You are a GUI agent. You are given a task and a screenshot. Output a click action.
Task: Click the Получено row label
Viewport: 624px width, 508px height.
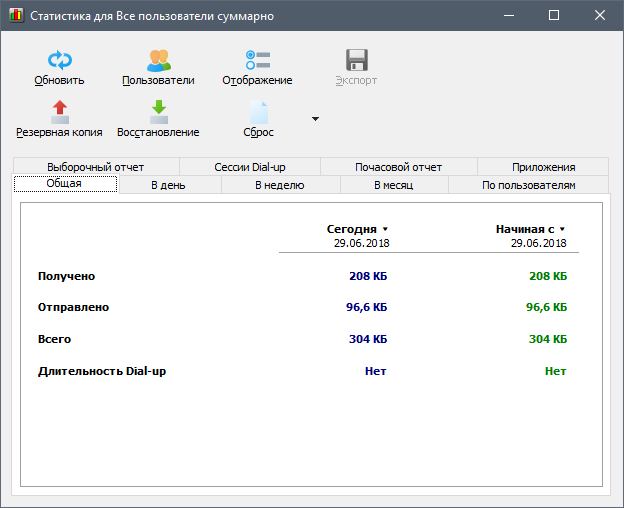(66, 276)
